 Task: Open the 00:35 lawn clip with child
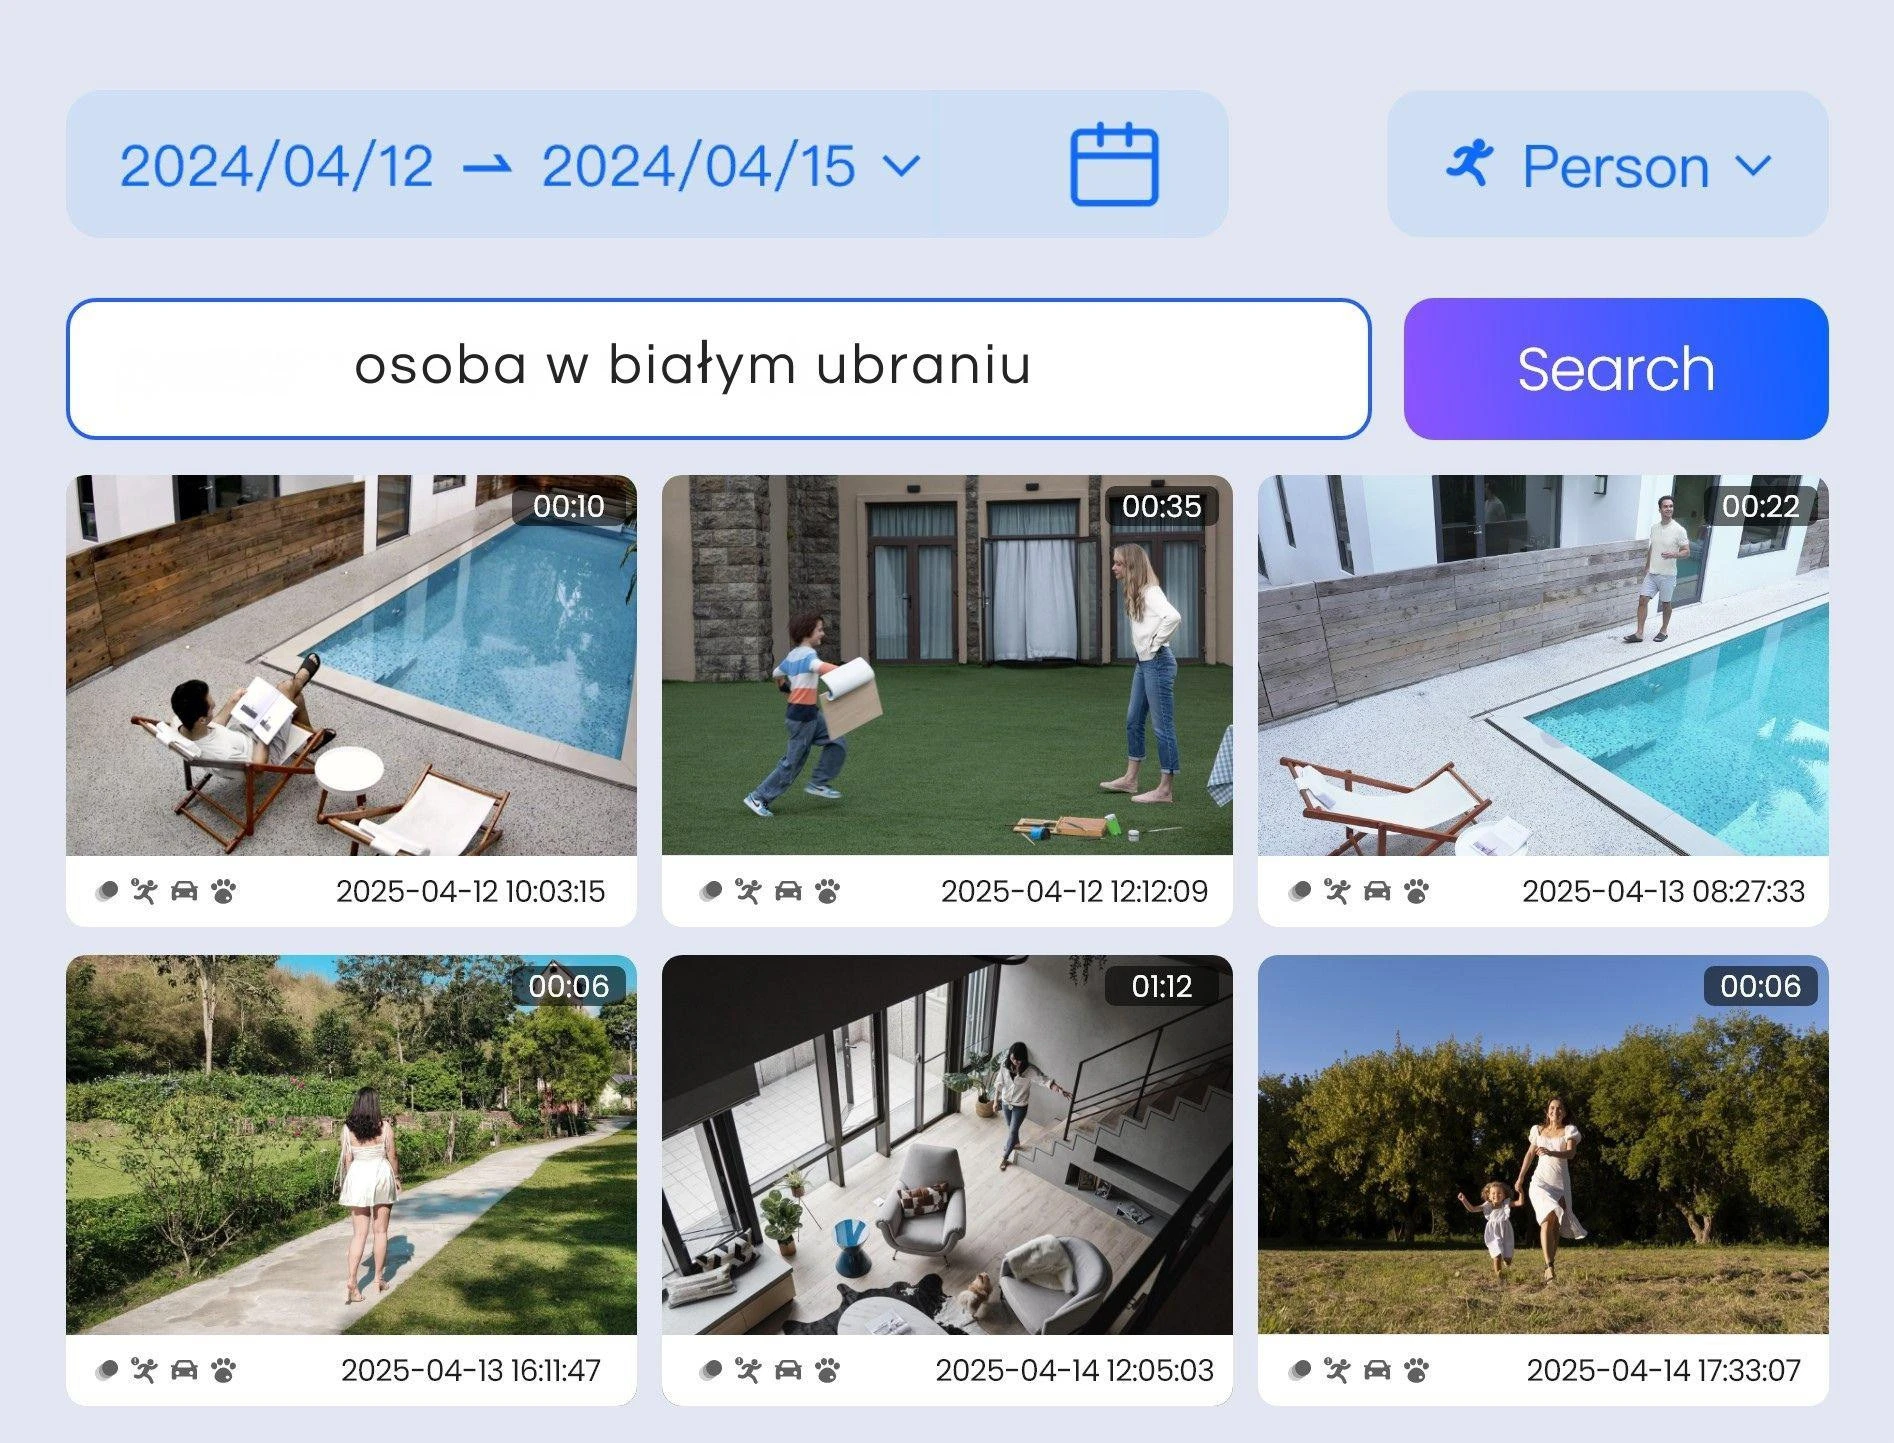(x=947, y=665)
